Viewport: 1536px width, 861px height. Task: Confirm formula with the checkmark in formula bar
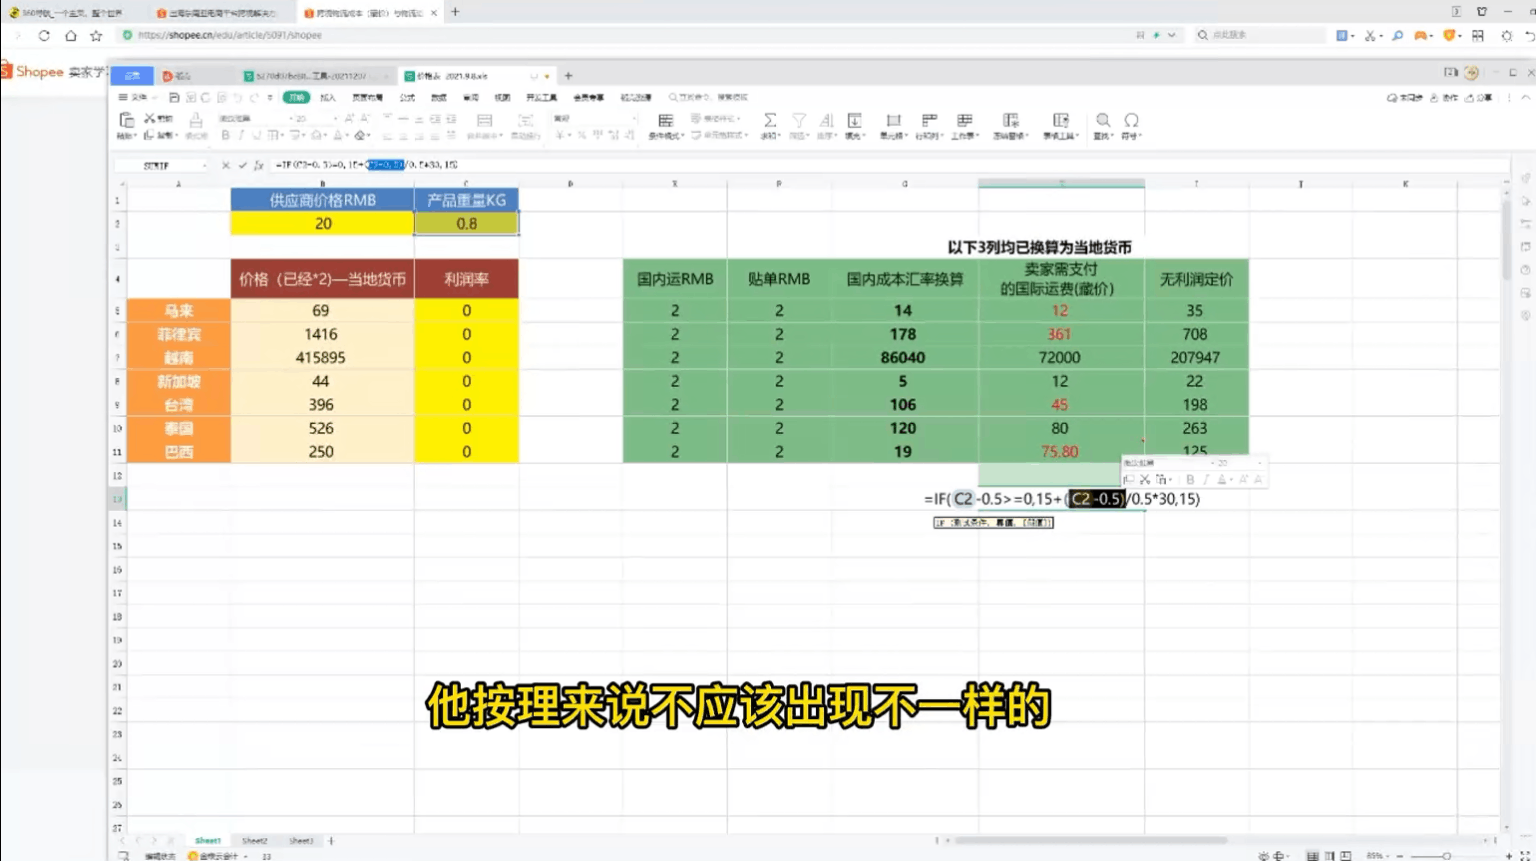243,165
